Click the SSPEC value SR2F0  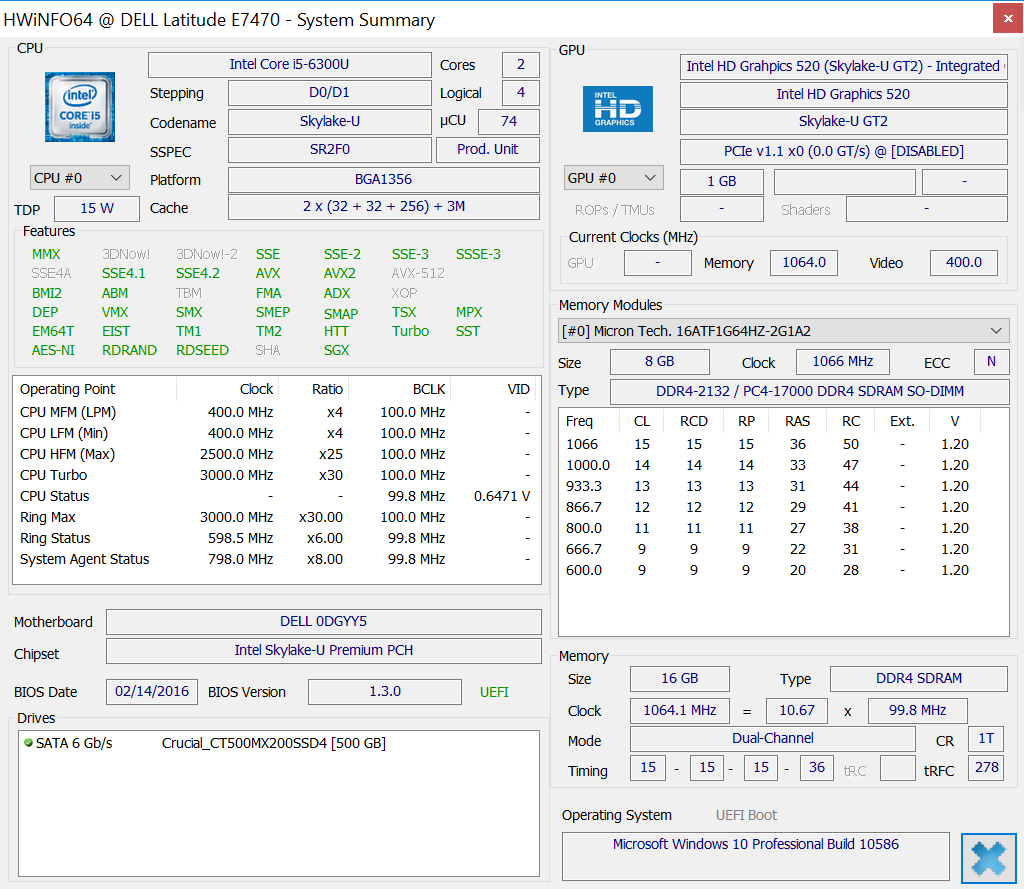pyautogui.click(x=329, y=150)
